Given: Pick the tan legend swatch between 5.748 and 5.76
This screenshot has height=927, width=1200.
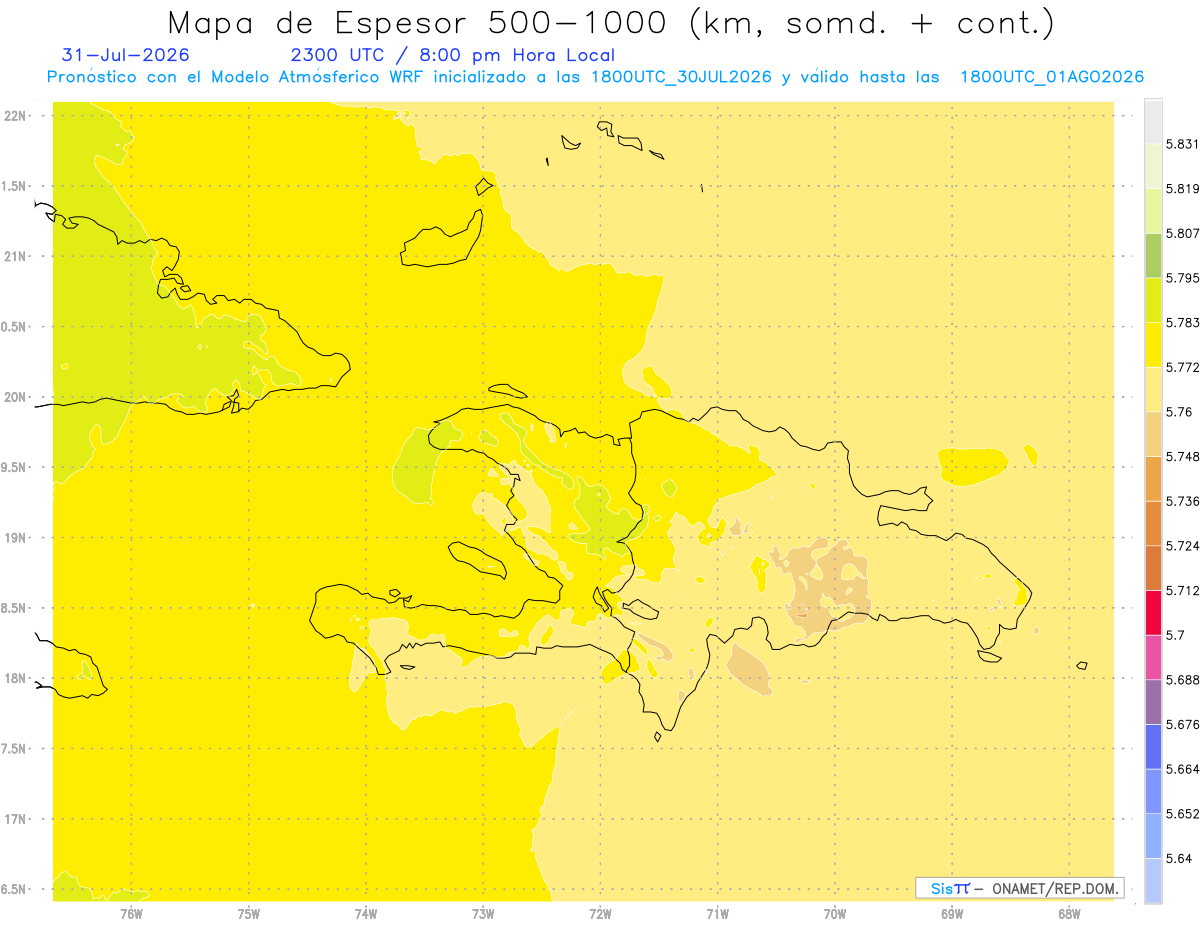Looking at the screenshot, I should [x=1153, y=434].
